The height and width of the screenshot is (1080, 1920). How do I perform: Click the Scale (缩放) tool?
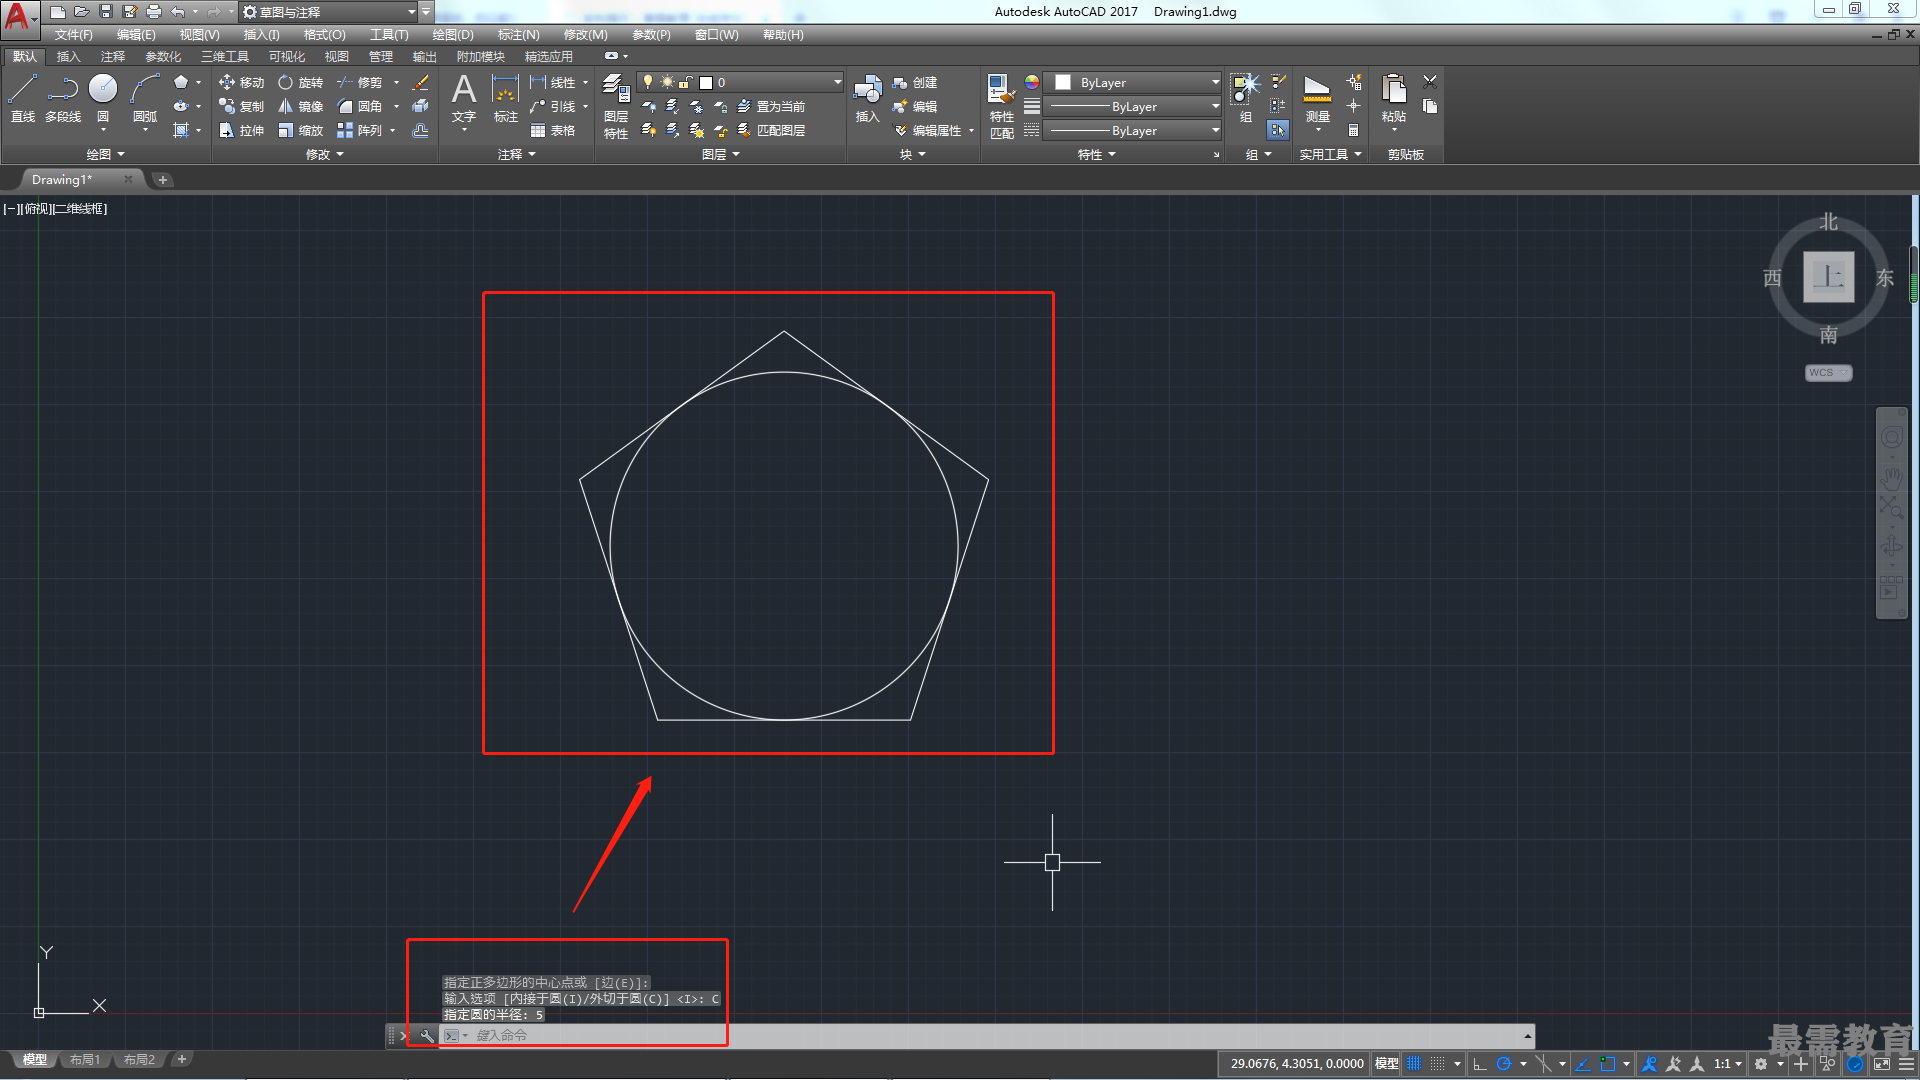tap(300, 130)
